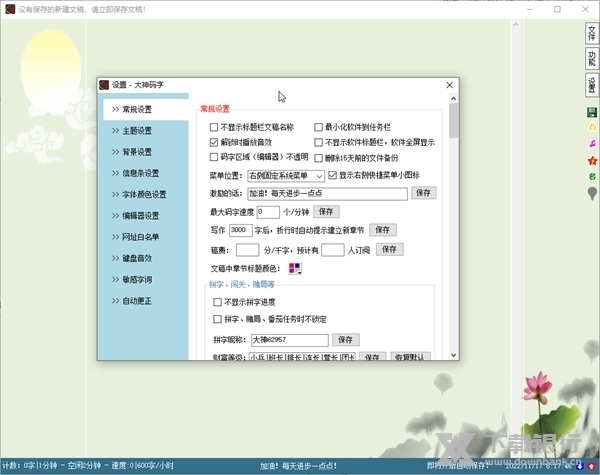The height and width of the screenshot is (475, 600).
Task: Open 字体颜色设置 section
Action: click(x=143, y=194)
